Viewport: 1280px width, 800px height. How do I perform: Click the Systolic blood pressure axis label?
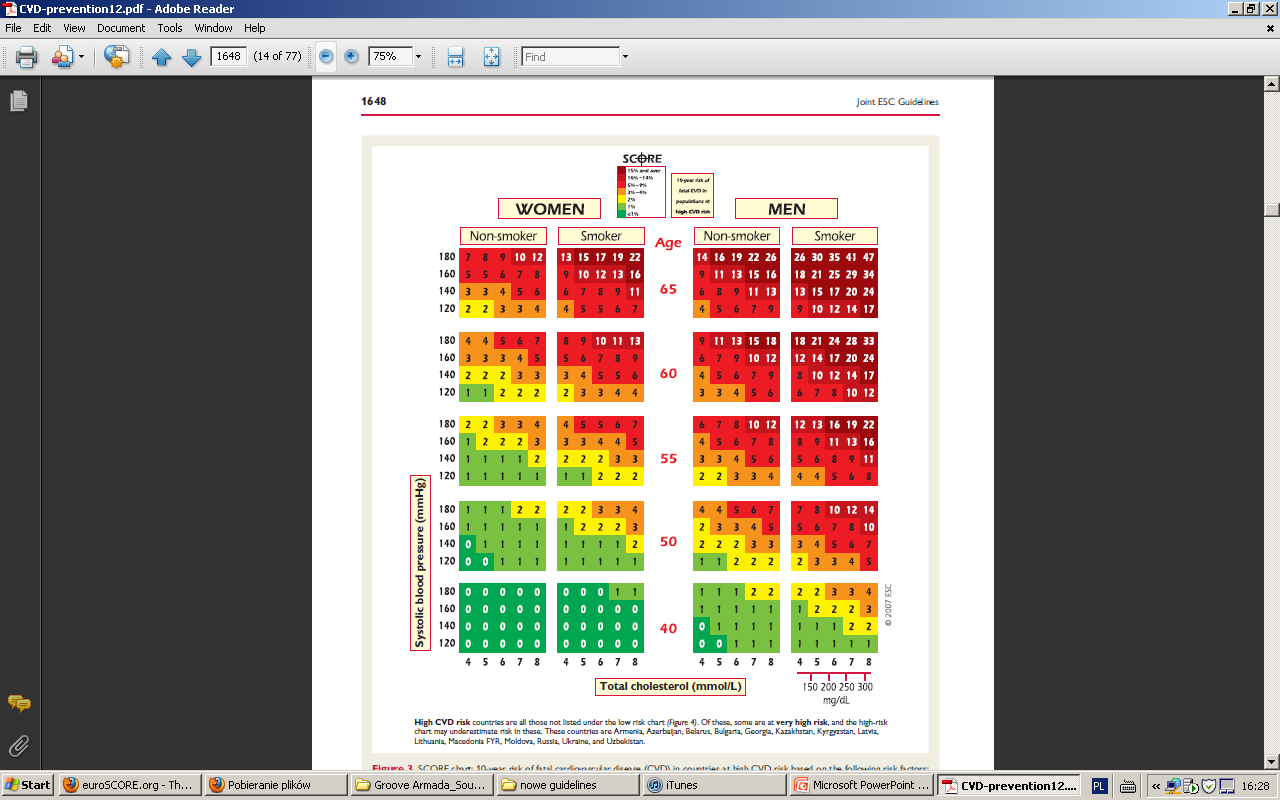coord(419,563)
